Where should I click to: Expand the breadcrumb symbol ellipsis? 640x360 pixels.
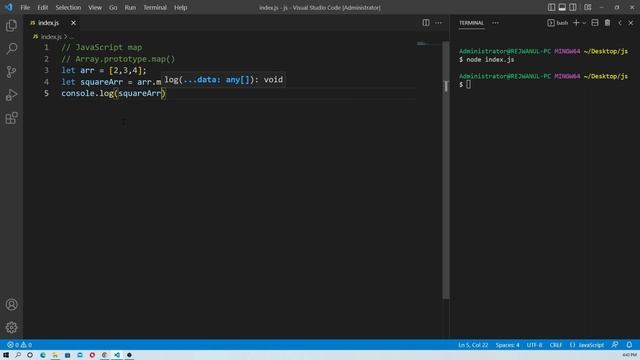[72, 37]
